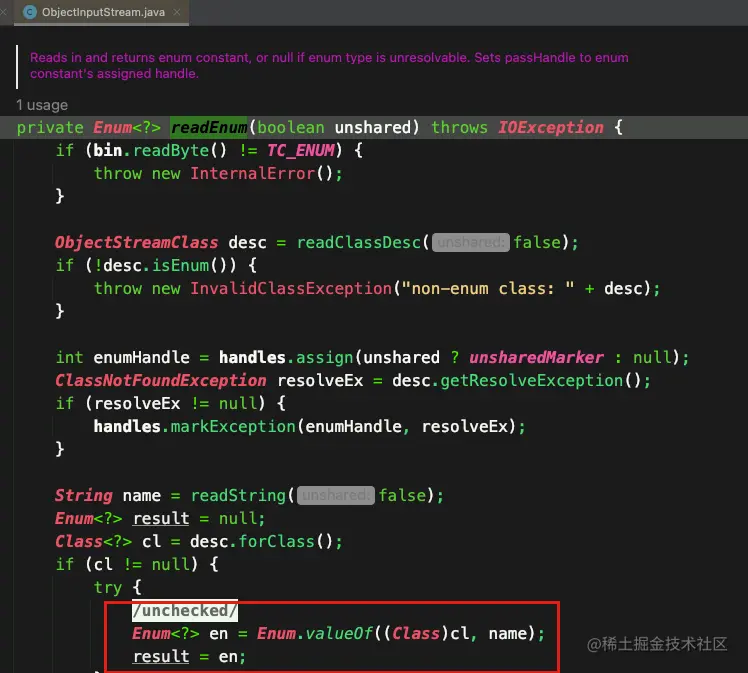Click 'unshared:' hint in readString call
This screenshot has width=748, height=673.
pyautogui.click(x=336, y=496)
